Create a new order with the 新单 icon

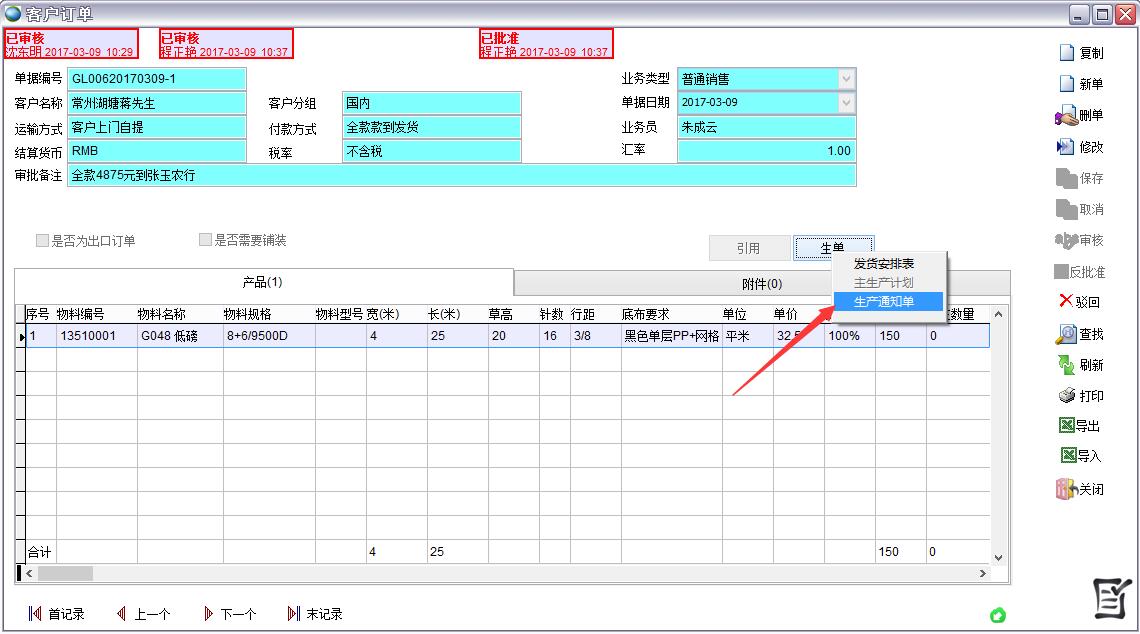point(1085,82)
